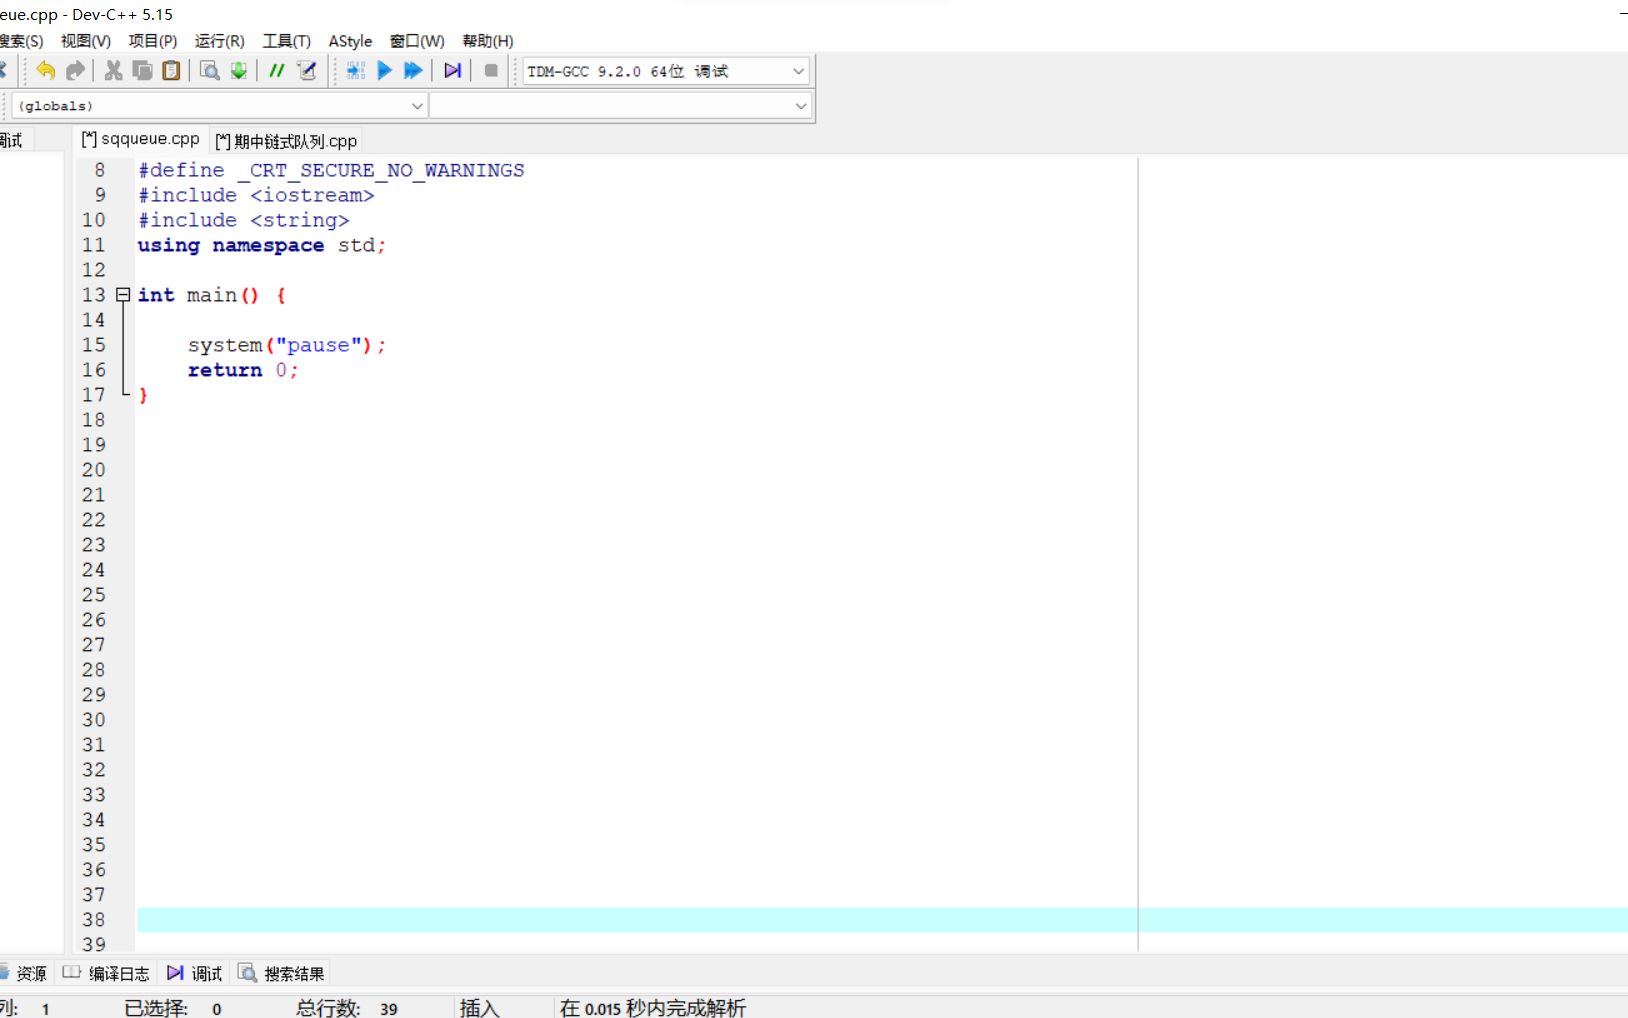Viewport: 1628px width, 1018px height.
Task: Click the Compile grid icon
Action: [x=355, y=70]
